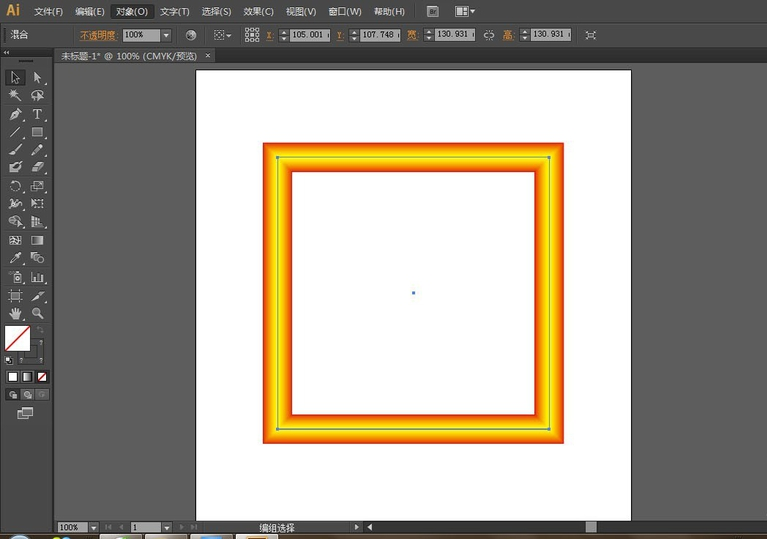
Task: Select the Line Segment tool
Action: point(15,132)
